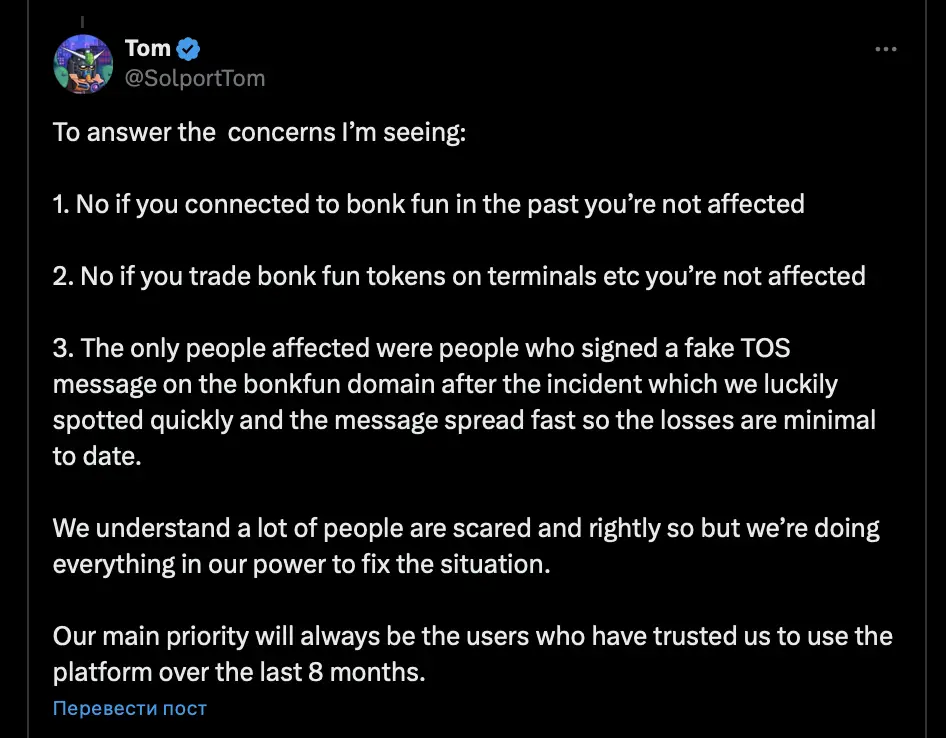Click the blue verified badge icon

pyautogui.click(x=188, y=48)
